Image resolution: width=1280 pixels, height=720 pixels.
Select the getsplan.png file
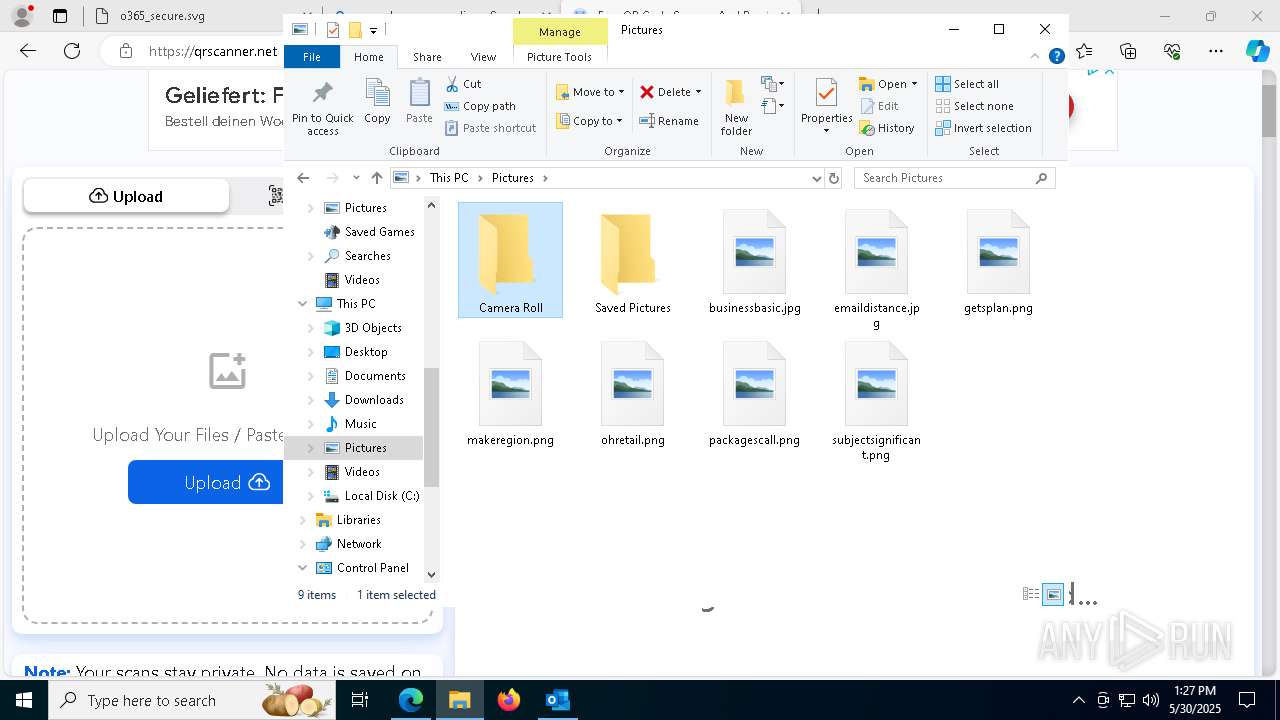[x=998, y=262]
